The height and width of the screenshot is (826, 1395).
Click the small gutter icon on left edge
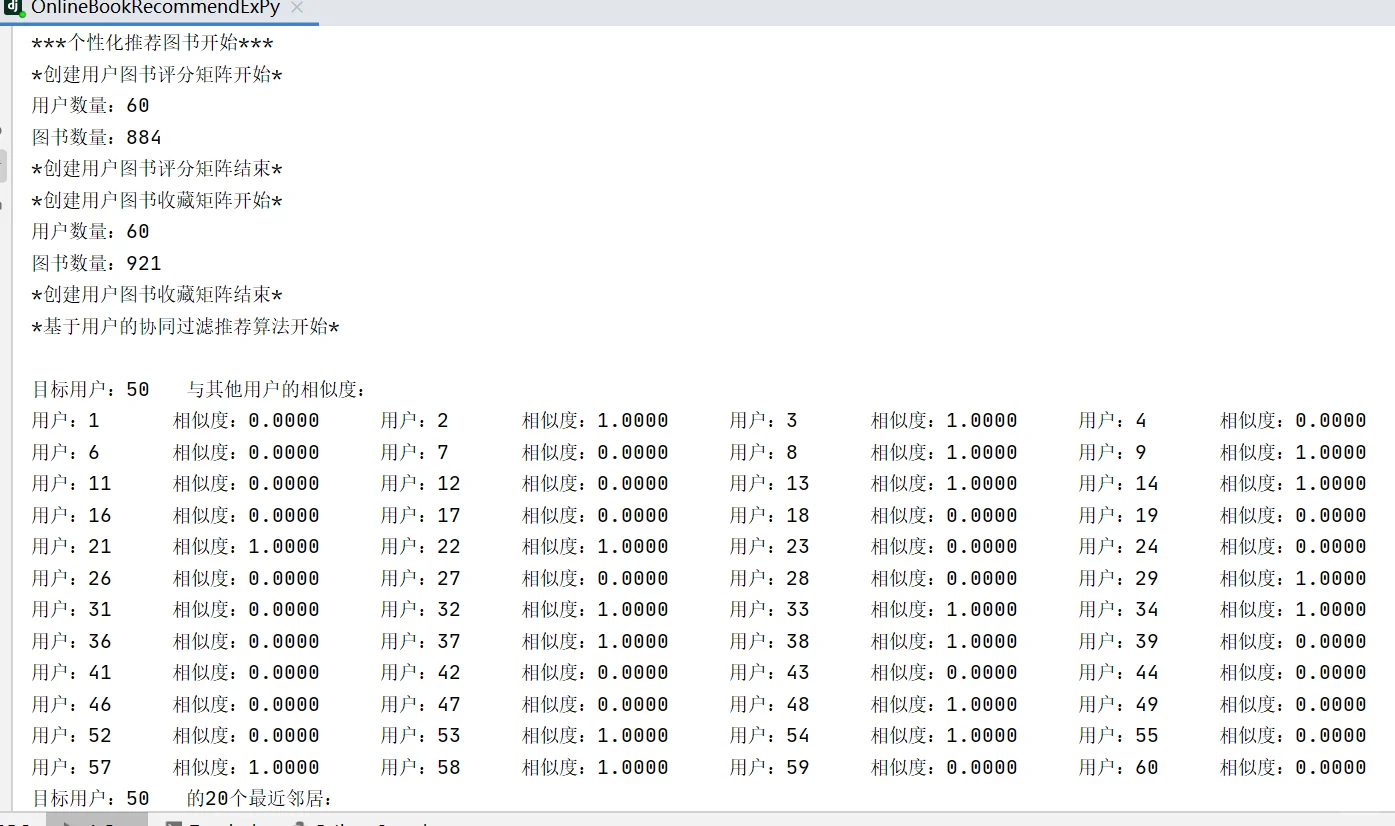(2, 131)
